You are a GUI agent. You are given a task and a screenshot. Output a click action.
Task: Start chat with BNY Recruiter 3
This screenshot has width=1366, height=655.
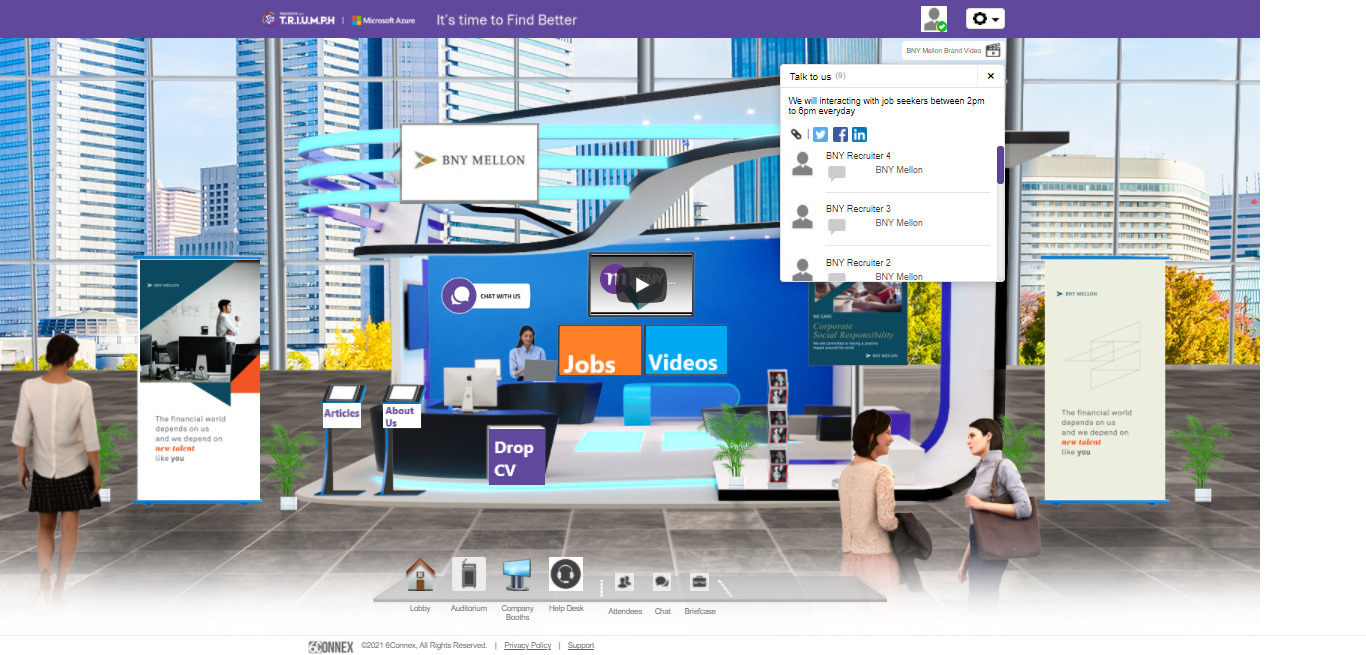[837, 226]
